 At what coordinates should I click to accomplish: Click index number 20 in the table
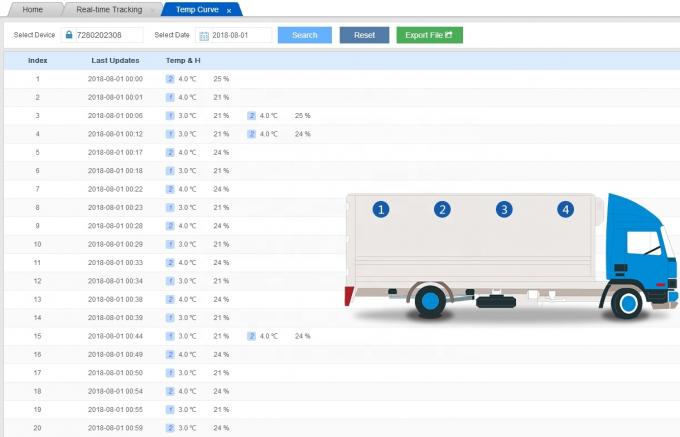pyautogui.click(x=38, y=427)
